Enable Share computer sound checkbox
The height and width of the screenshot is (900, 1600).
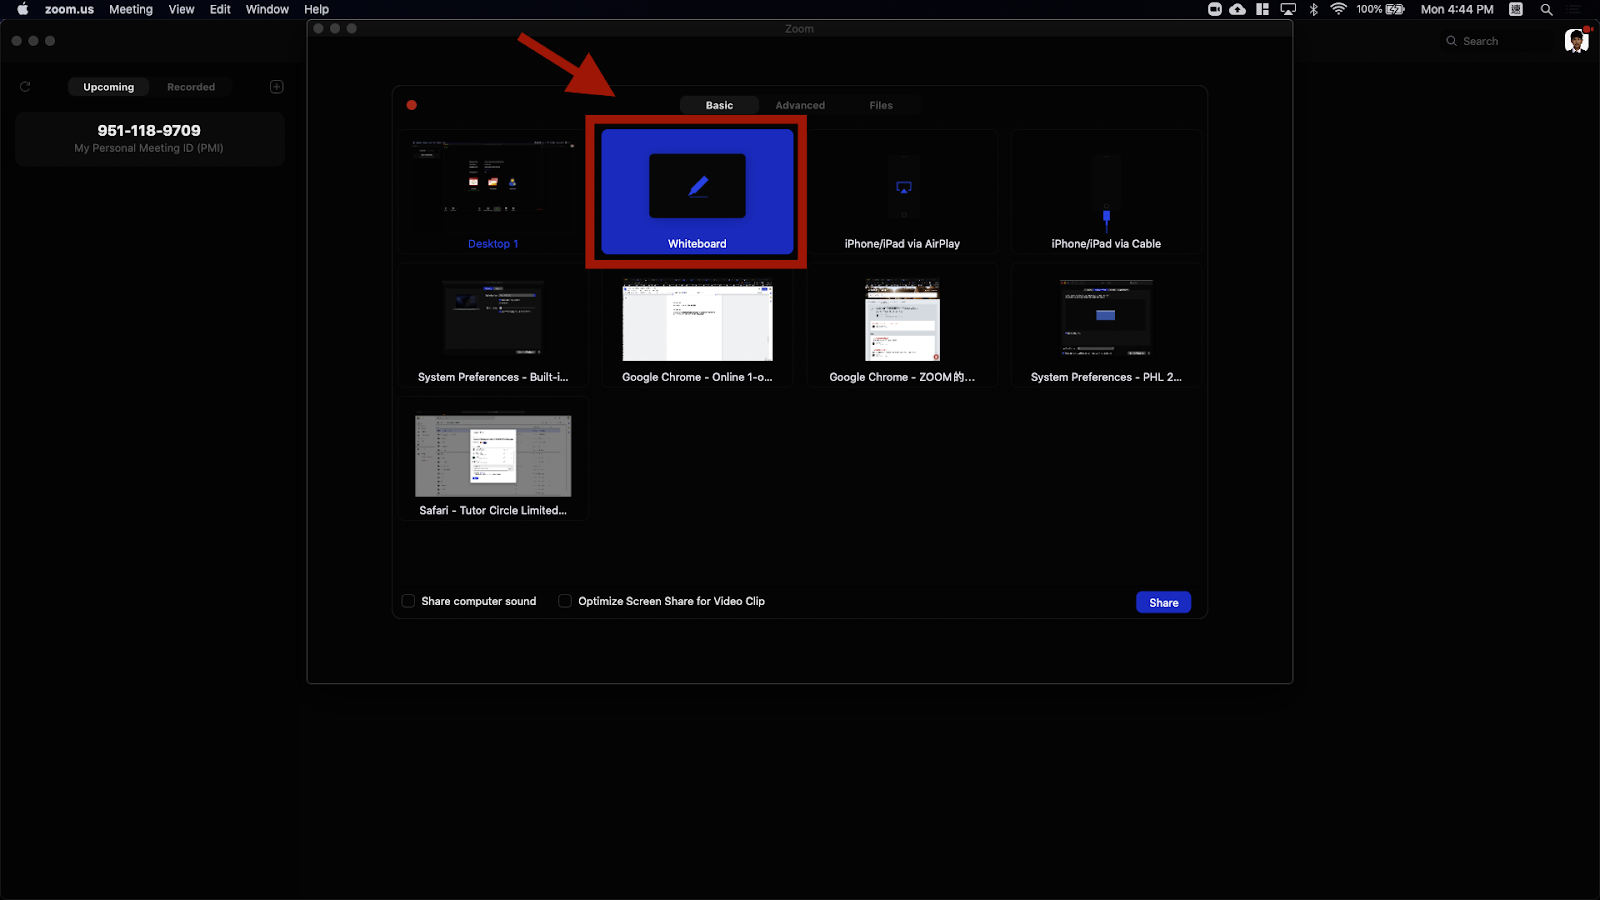pos(408,601)
